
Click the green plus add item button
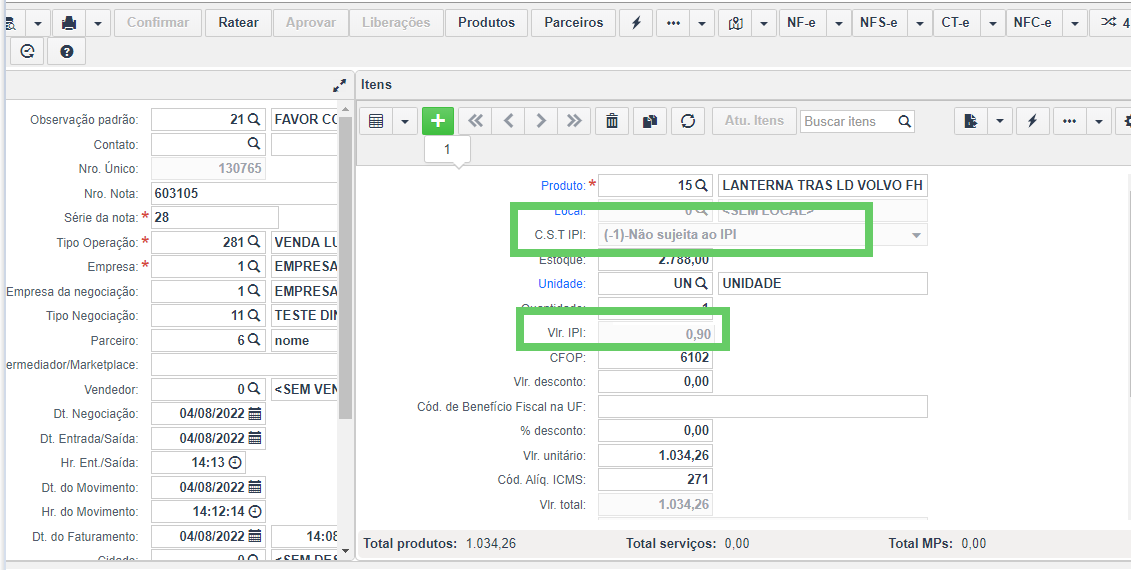coord(438,121)
